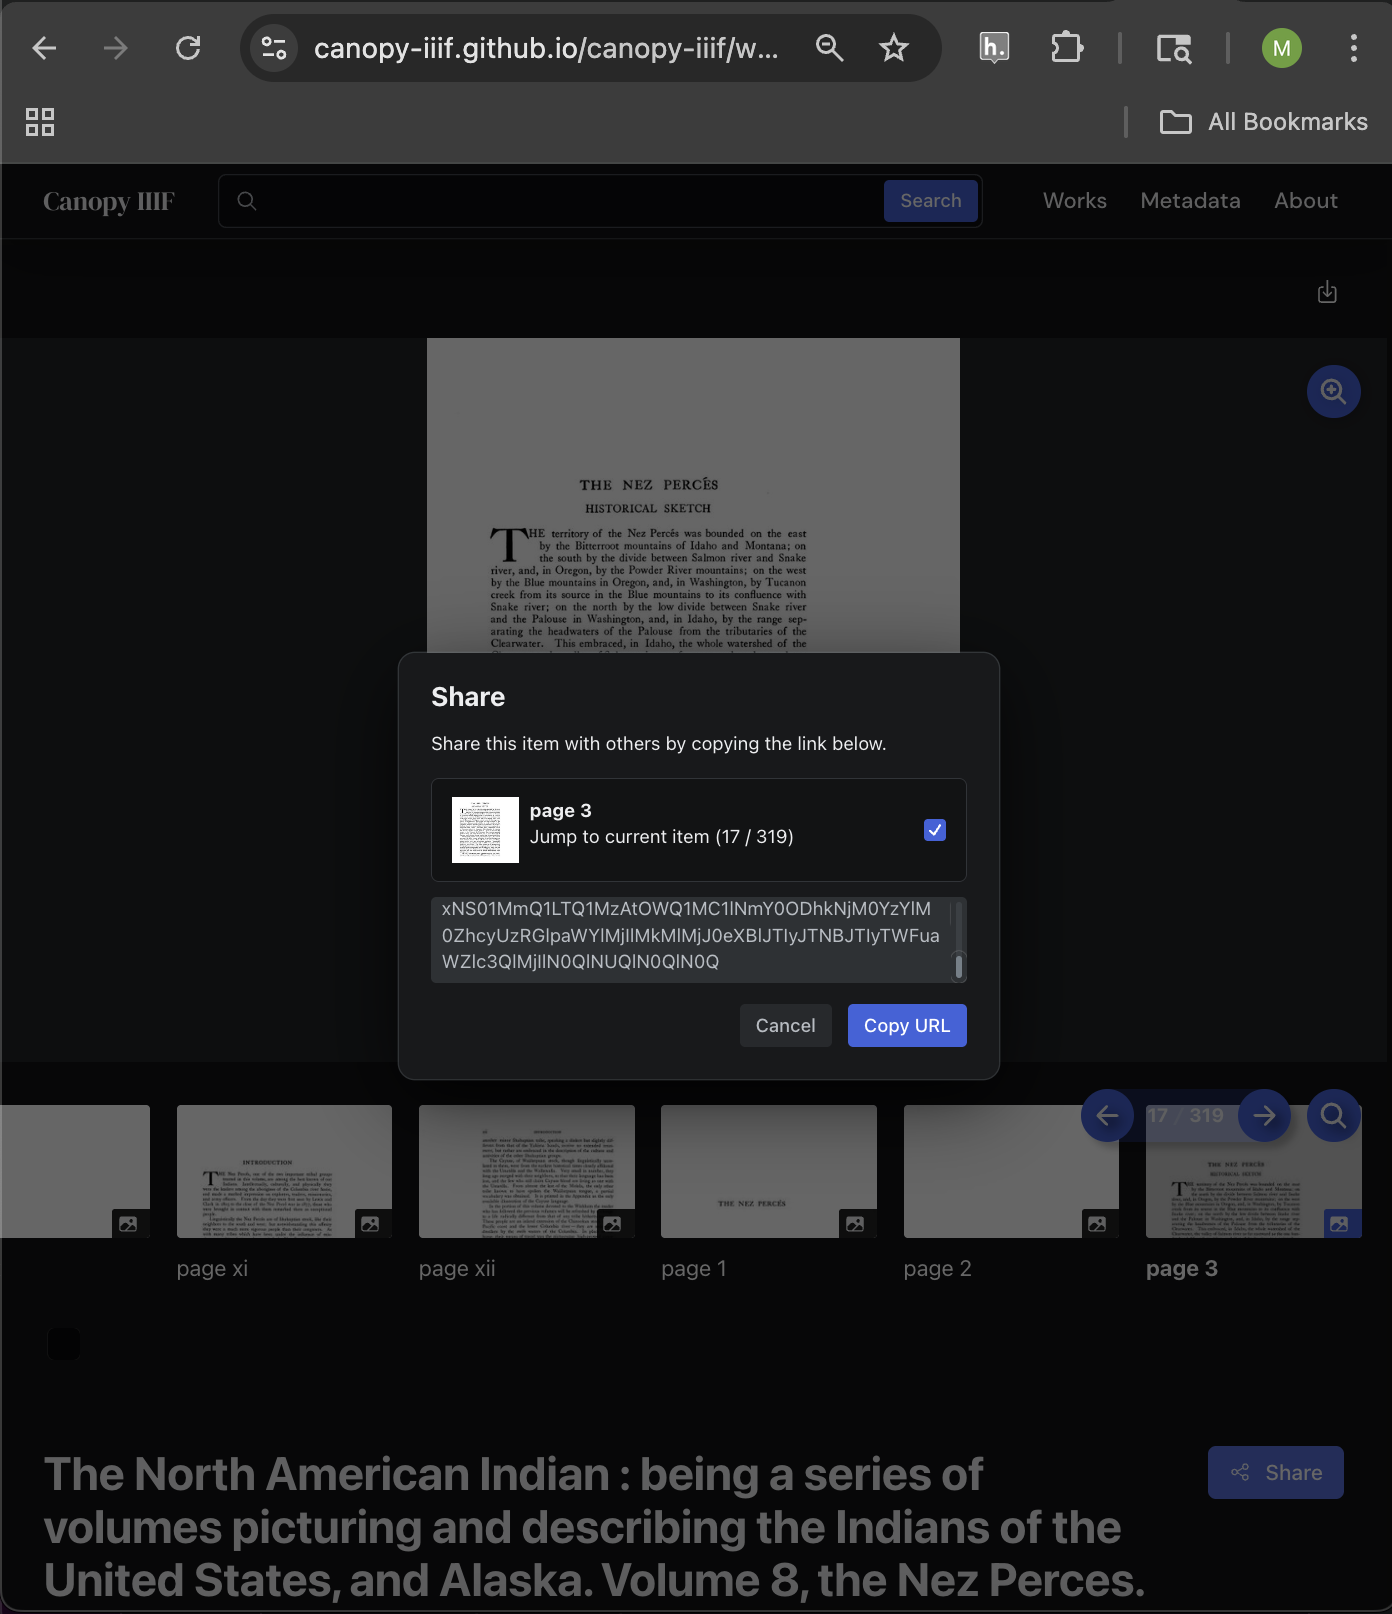Click the blue Search button

pos(930,201)
